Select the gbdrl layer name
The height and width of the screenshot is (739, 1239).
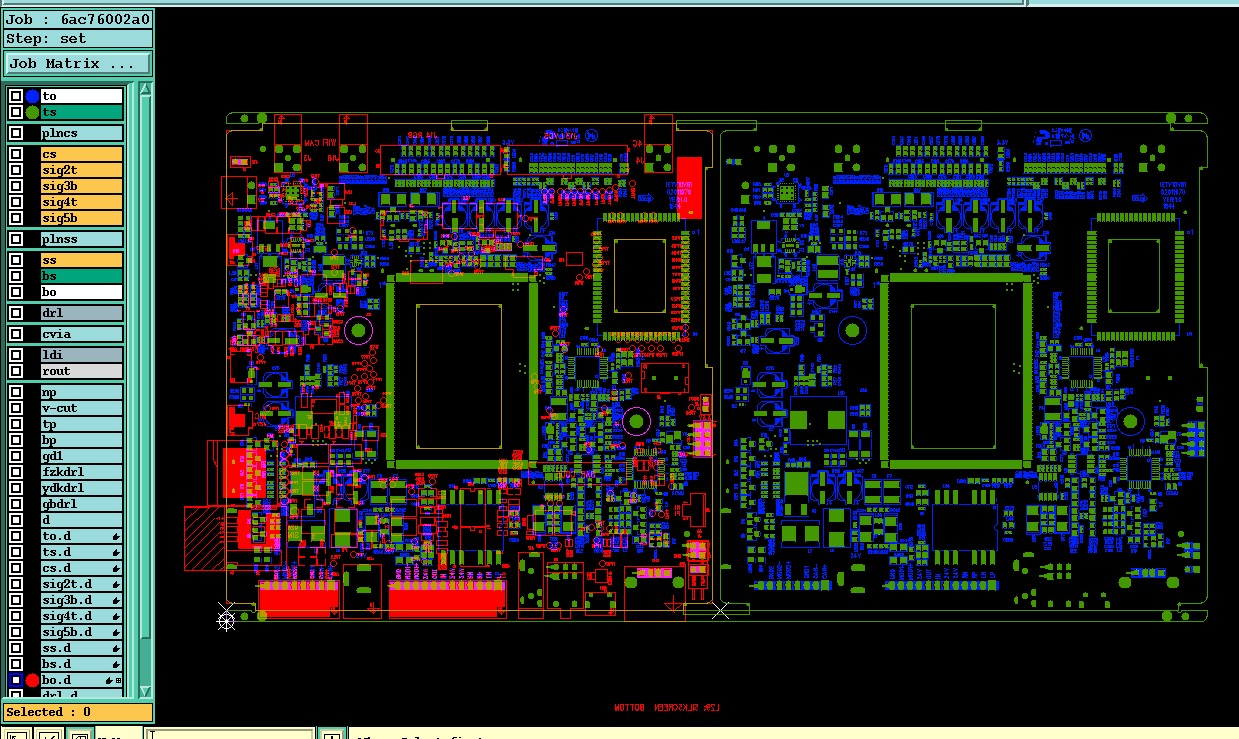pyautogui.click(x=81, y=504)
